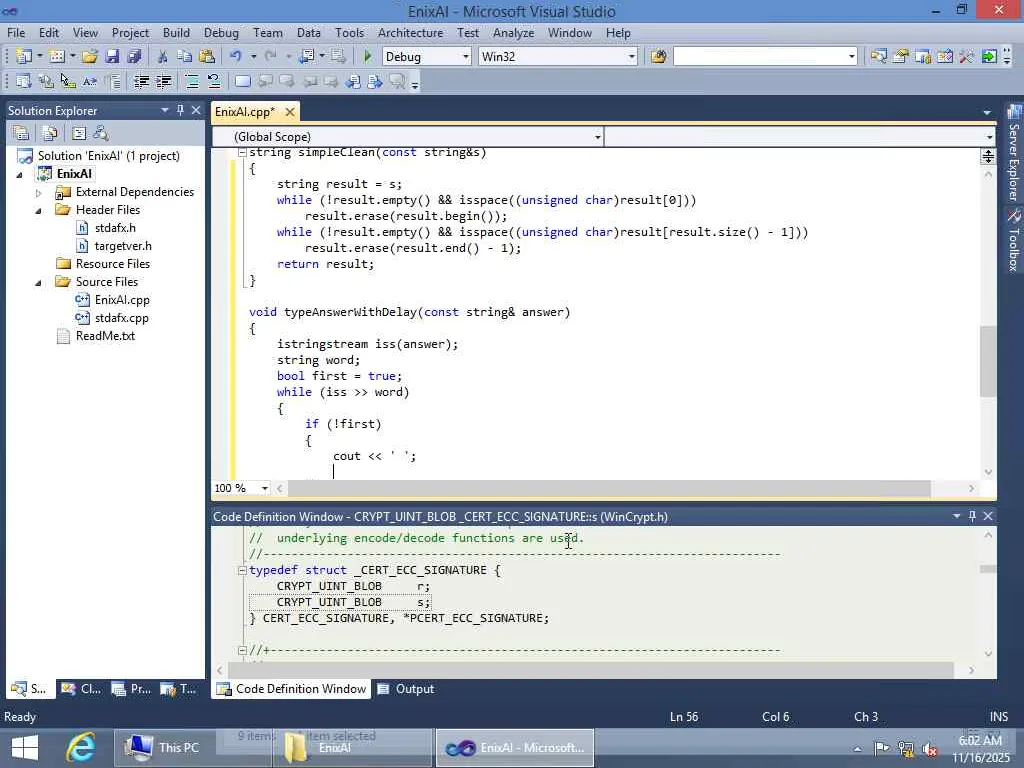The height and width of the screenshot is (768, 1024).
Task: Click Solution Explorer Properties icon
Action: (21, 133)
